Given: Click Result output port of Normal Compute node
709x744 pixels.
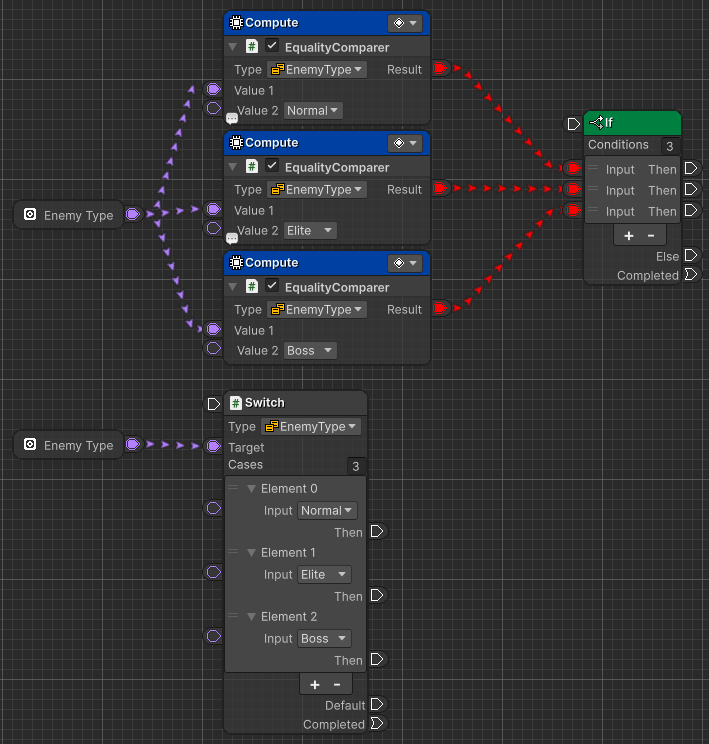Looking at the screenshot, I should [x=440, y=68].
